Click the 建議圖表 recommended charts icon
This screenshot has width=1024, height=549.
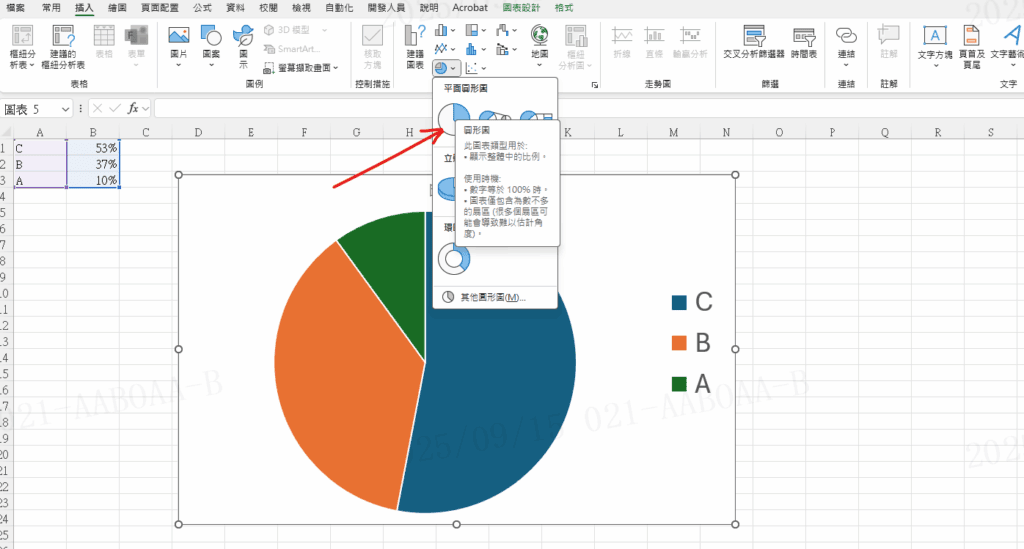pyautogui.click(x=415, y=47)
